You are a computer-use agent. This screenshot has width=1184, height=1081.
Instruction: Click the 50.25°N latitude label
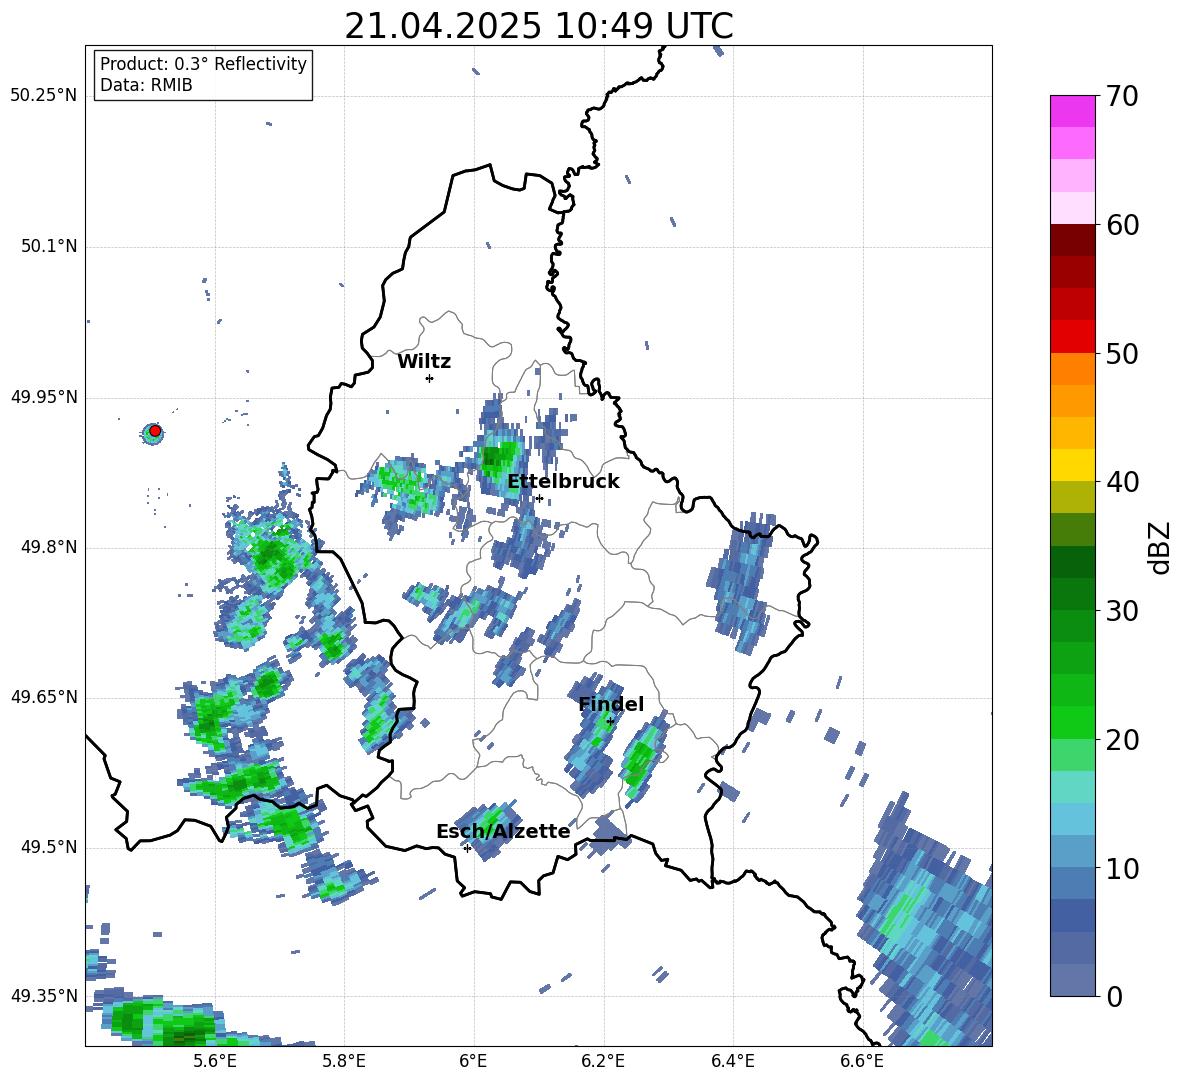[x=43, y=96]
